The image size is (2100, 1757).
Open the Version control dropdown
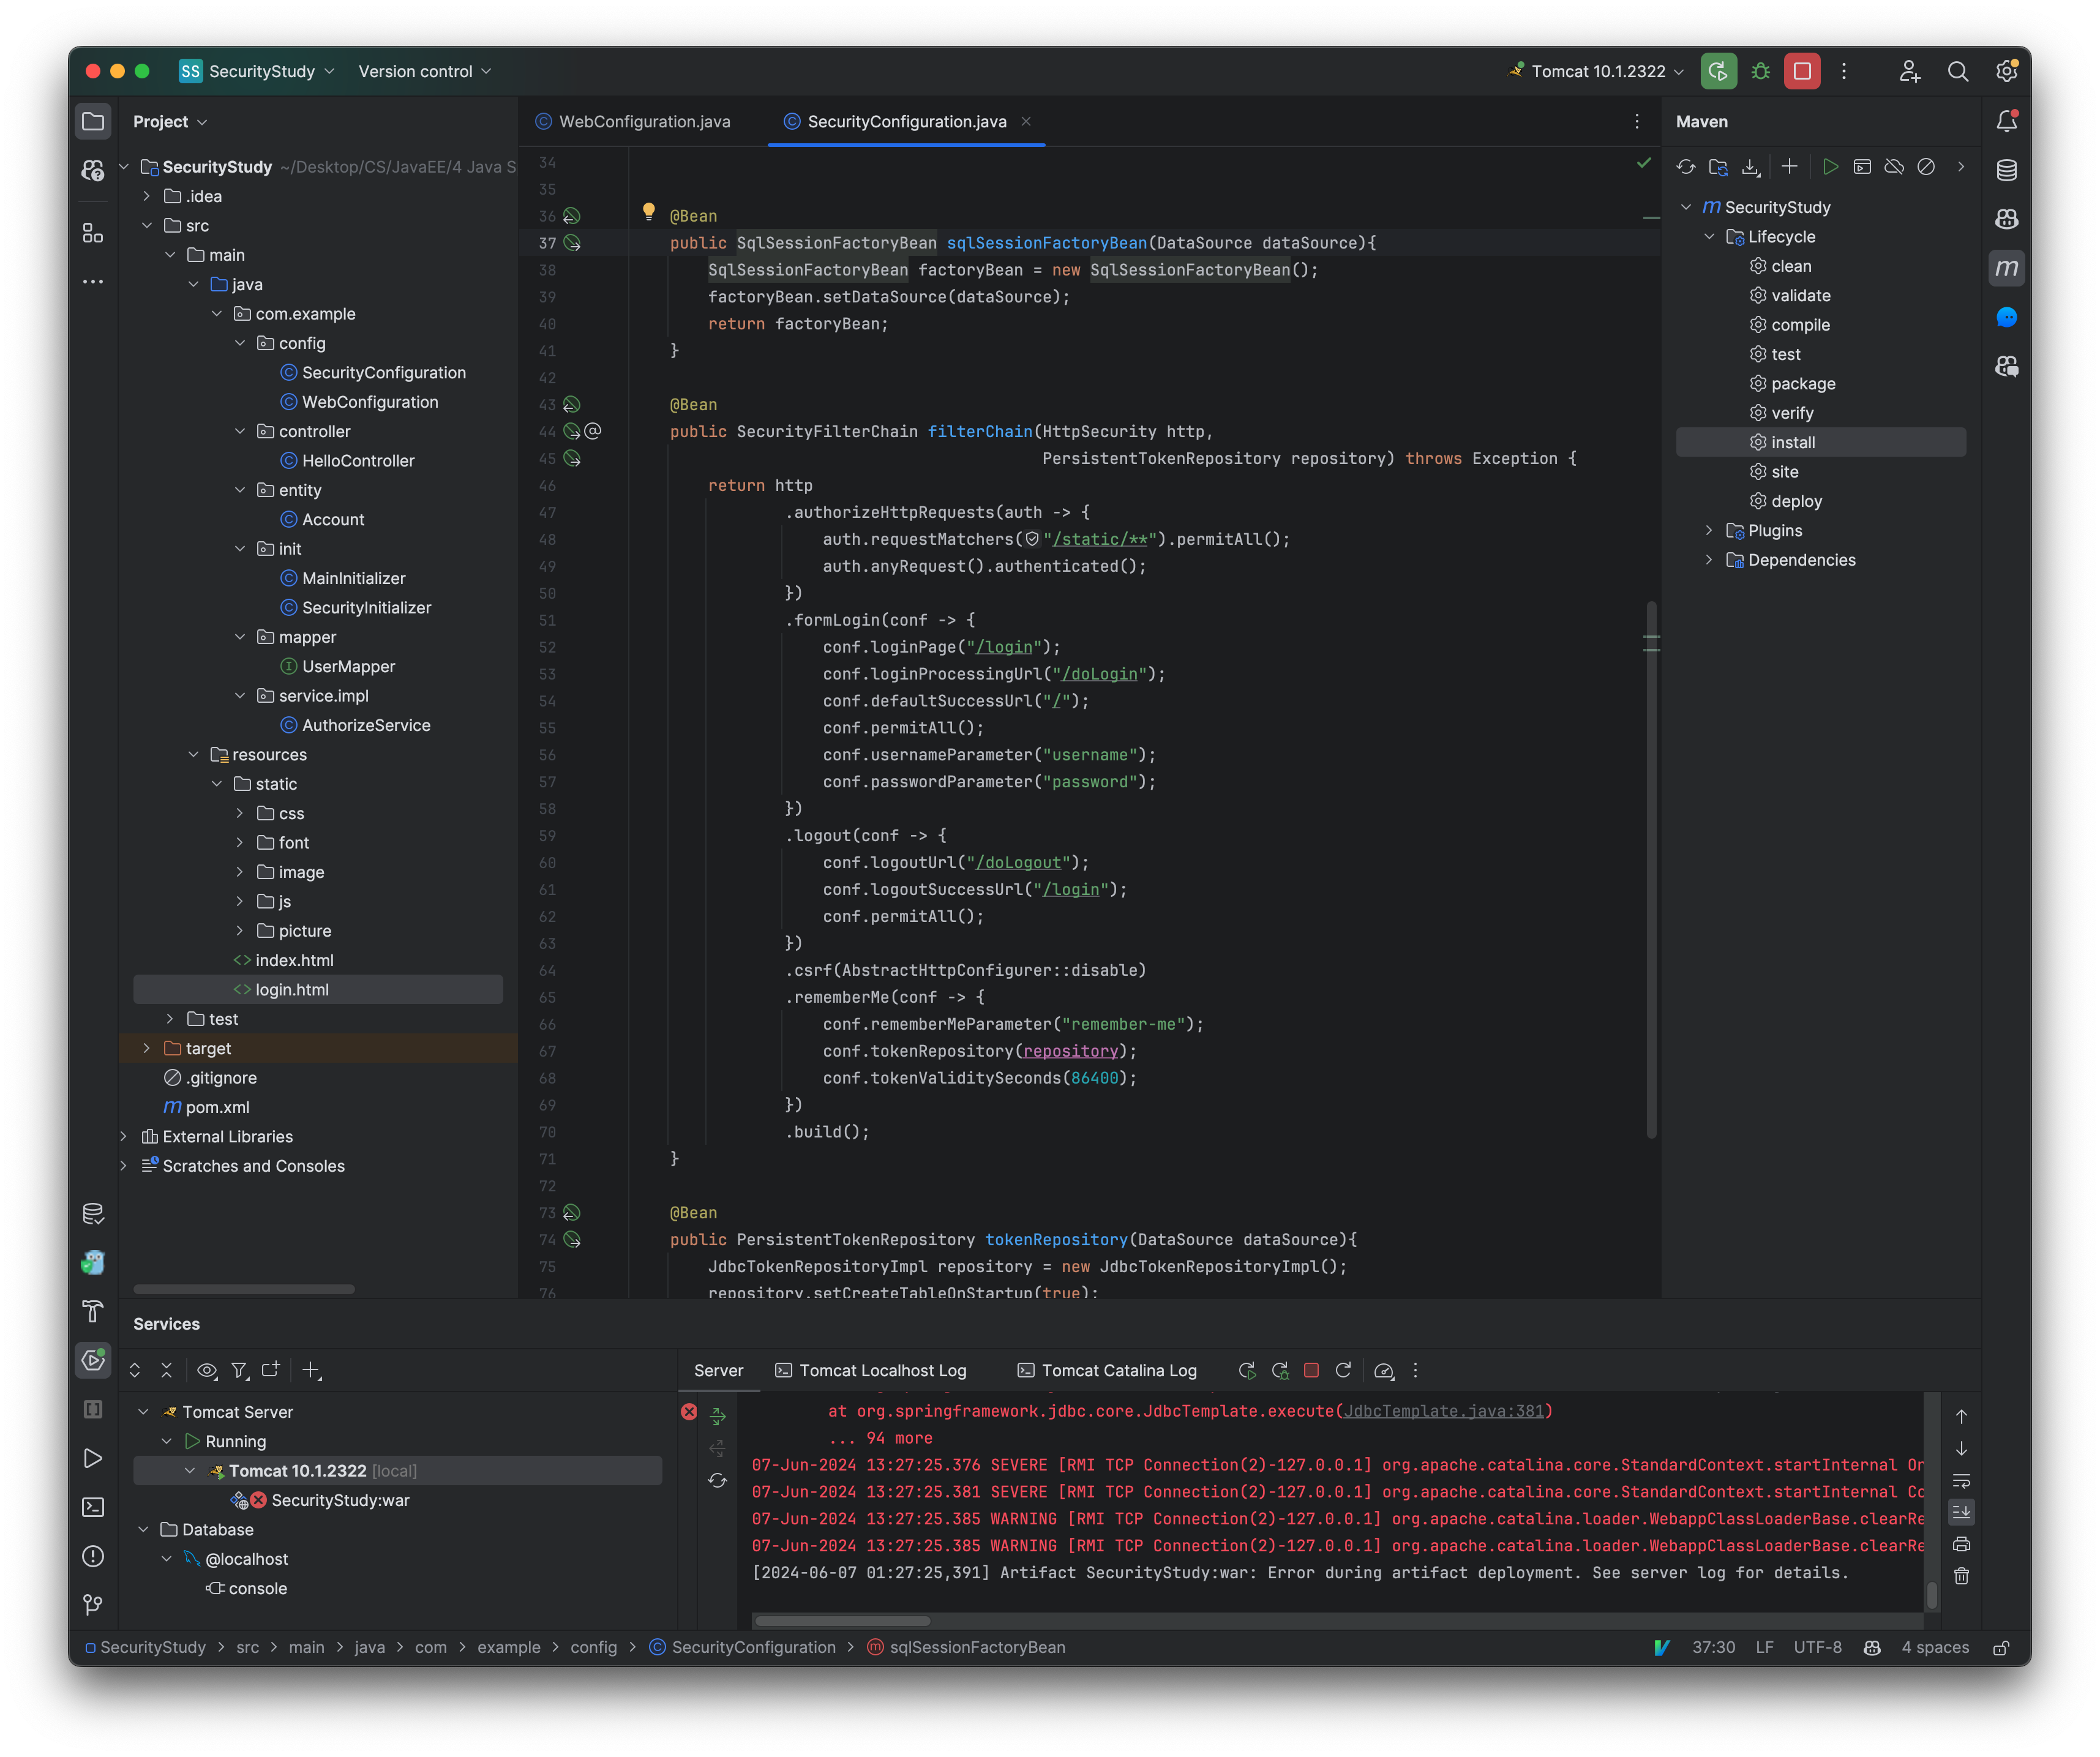[x=425, y=71]
